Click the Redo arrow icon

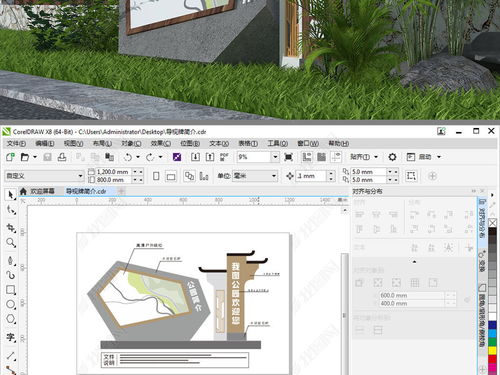click(150, 157)
